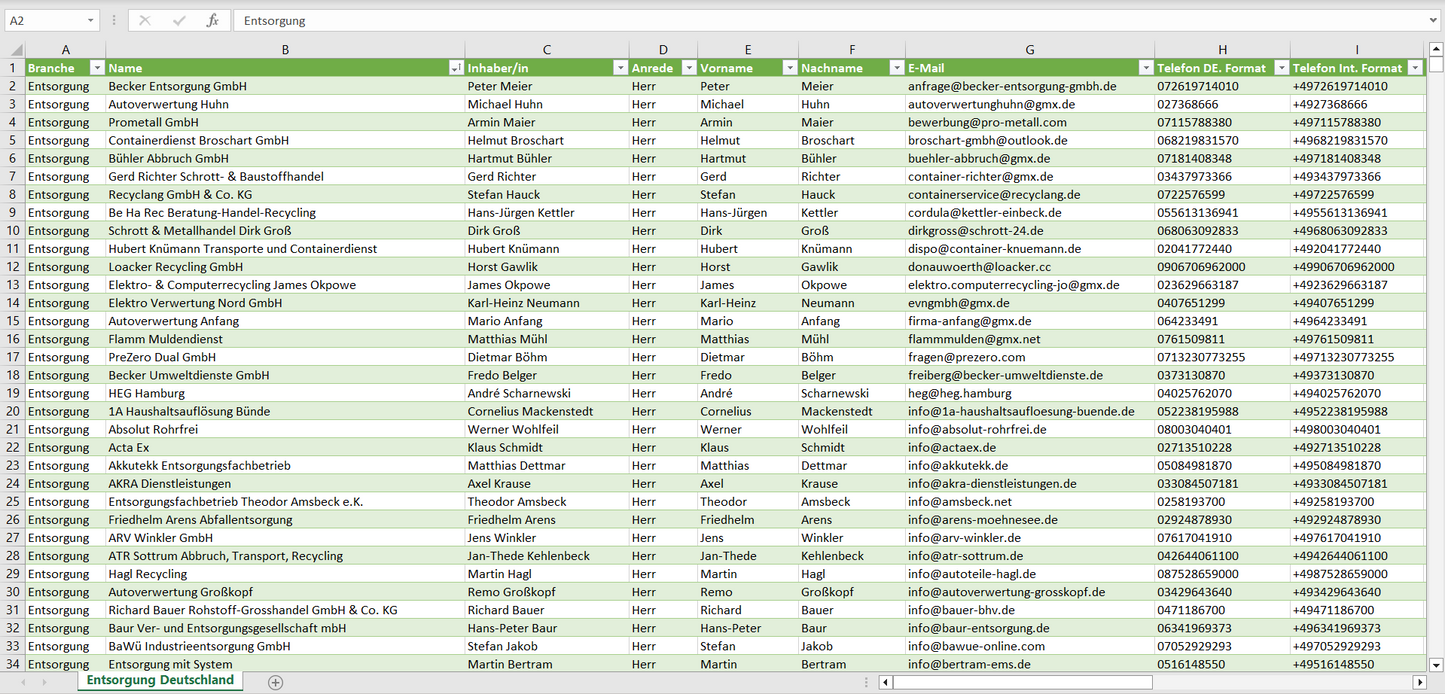Screen dimensions: 1445x694
Task: Click the Select All corner triangle
Action: (x=15, y=50)
